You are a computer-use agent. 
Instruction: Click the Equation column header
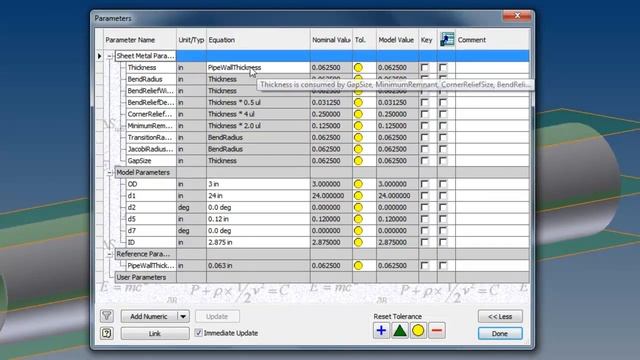258,40
